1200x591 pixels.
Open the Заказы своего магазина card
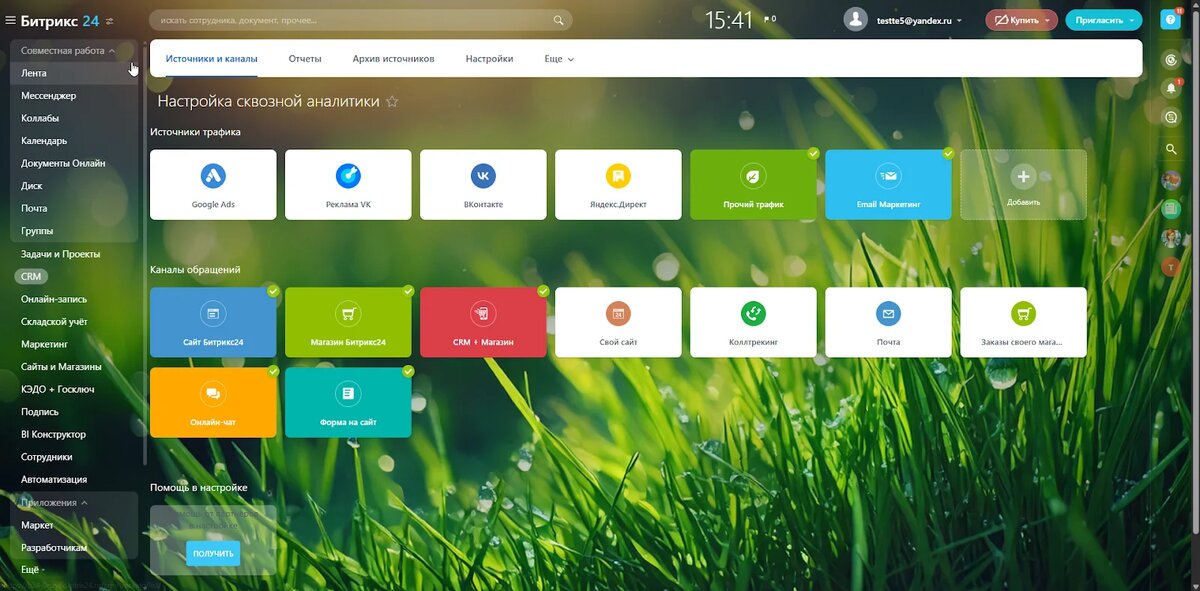1023,322
